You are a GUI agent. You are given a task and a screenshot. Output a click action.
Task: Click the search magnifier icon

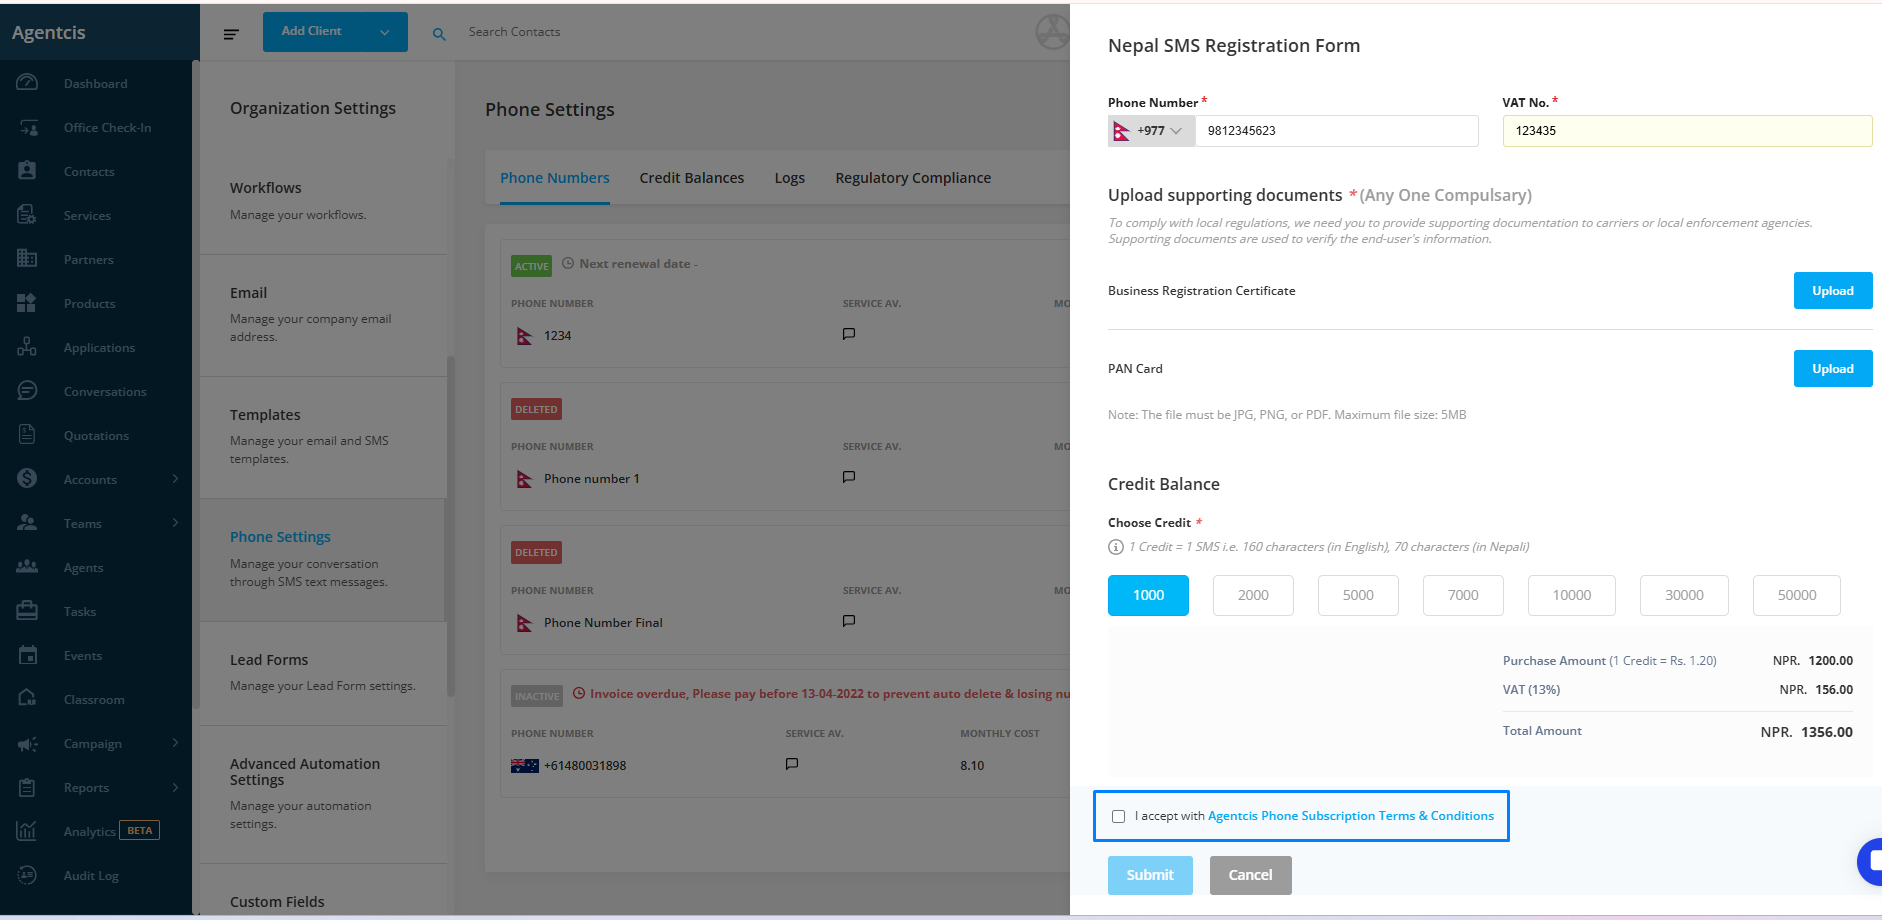439,34
